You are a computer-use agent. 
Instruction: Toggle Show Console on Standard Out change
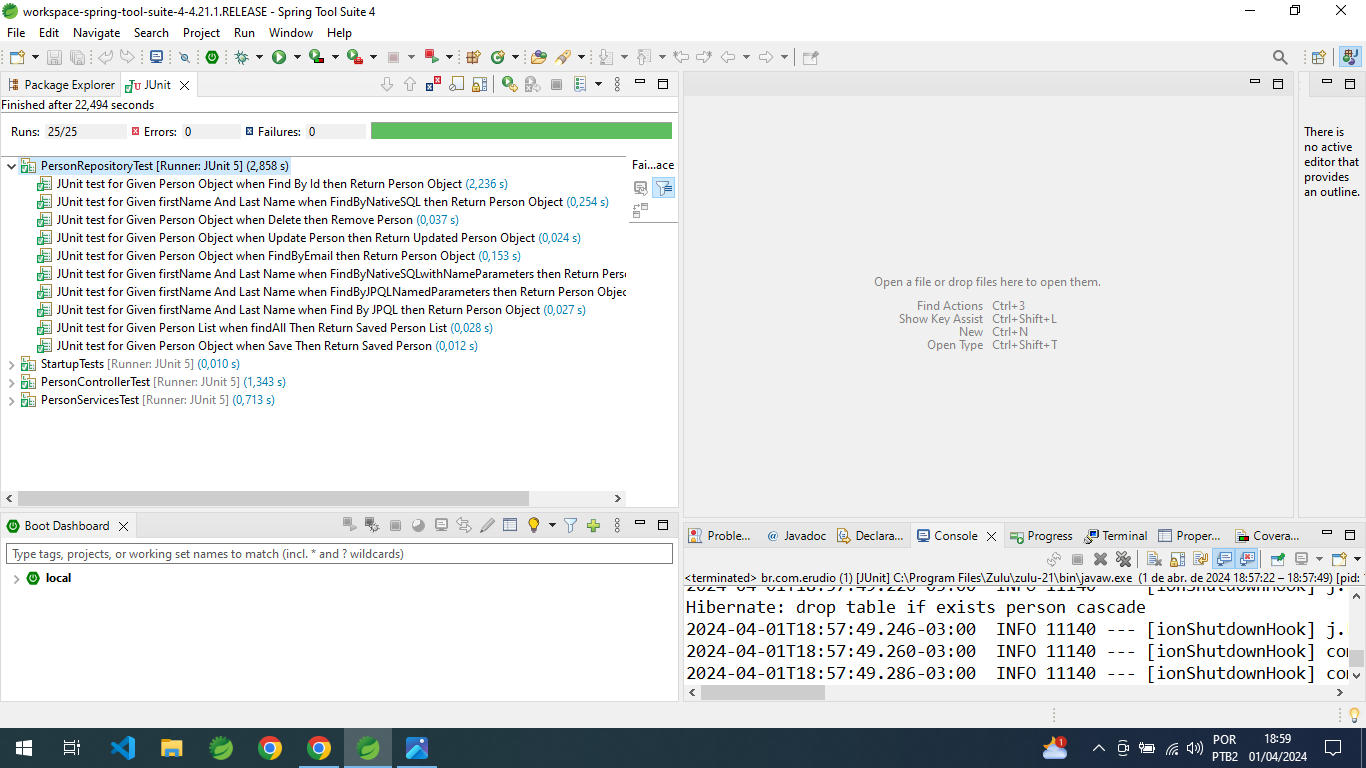1223,559
